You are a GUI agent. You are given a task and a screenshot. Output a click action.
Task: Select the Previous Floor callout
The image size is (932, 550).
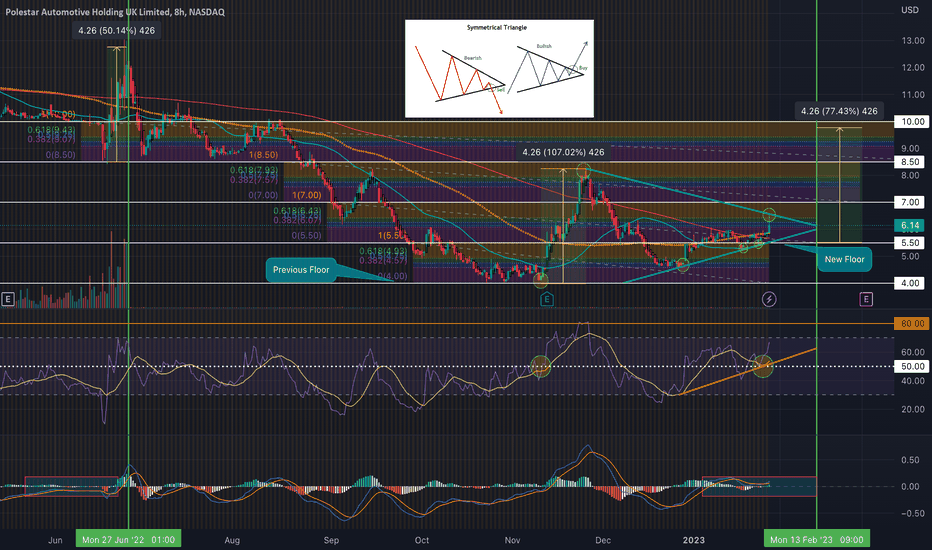click(301, 270)
